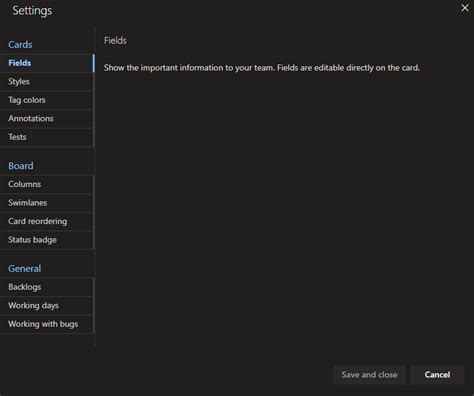Viewport: 474px width, 396px height.
Task: Select Swimlanes in the Board section
Action: pos(47,203)
